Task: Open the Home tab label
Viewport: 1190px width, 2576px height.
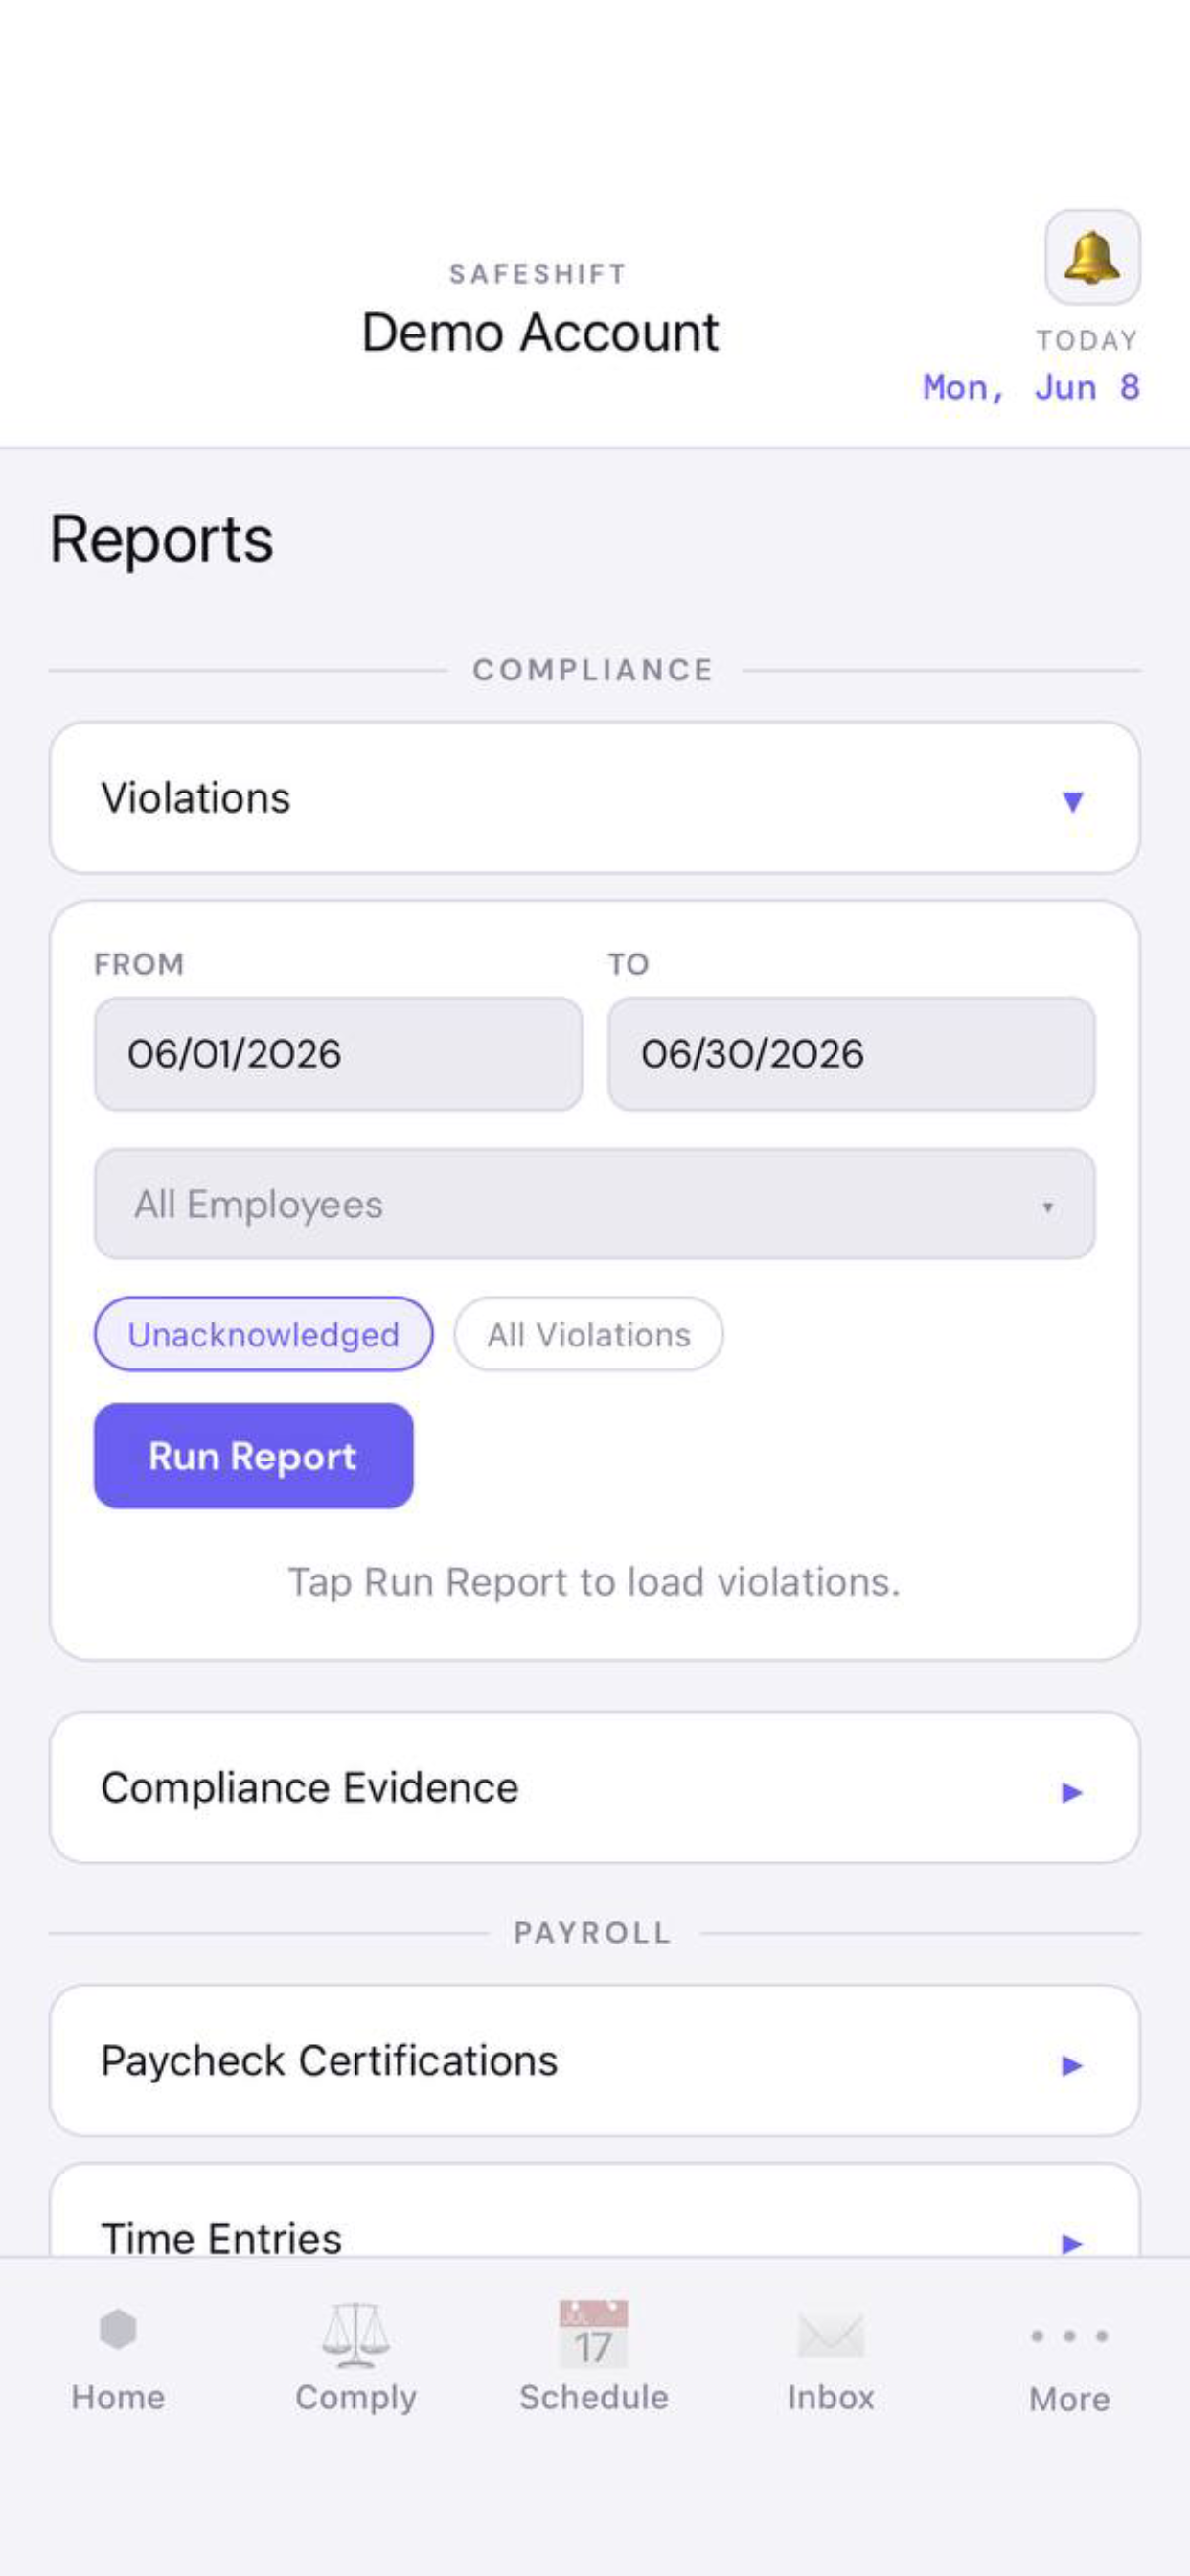Action: [118, 2397]
